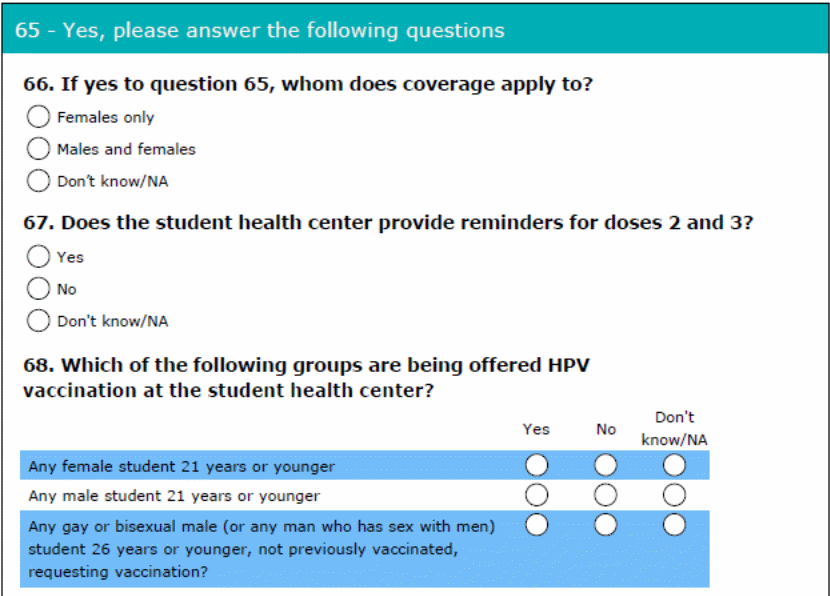
Task: Mark Don't know/NA for female student row
Action: (x=675, y=466)
